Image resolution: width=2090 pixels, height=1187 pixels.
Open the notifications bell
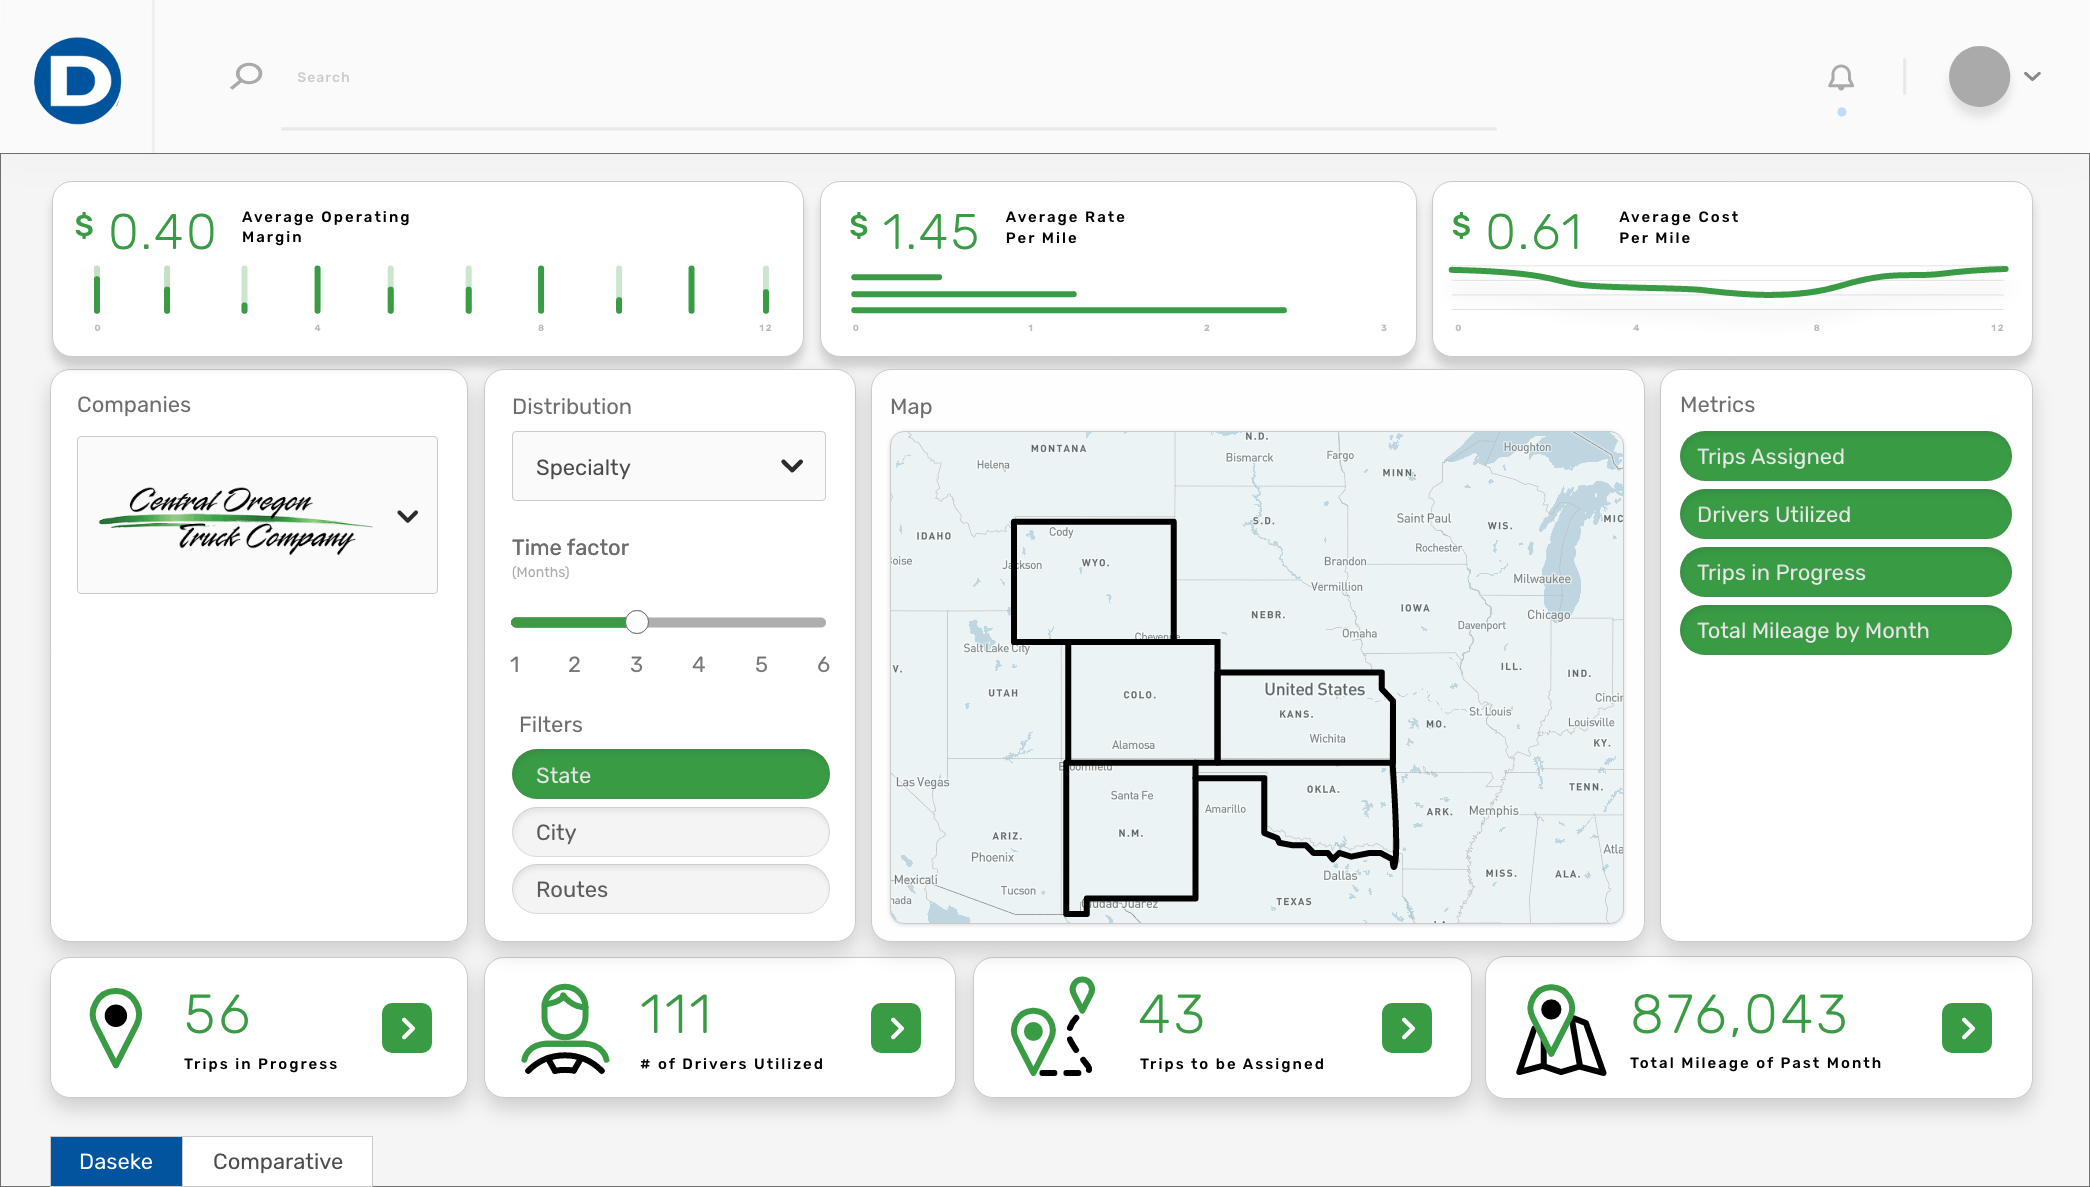1841,77
